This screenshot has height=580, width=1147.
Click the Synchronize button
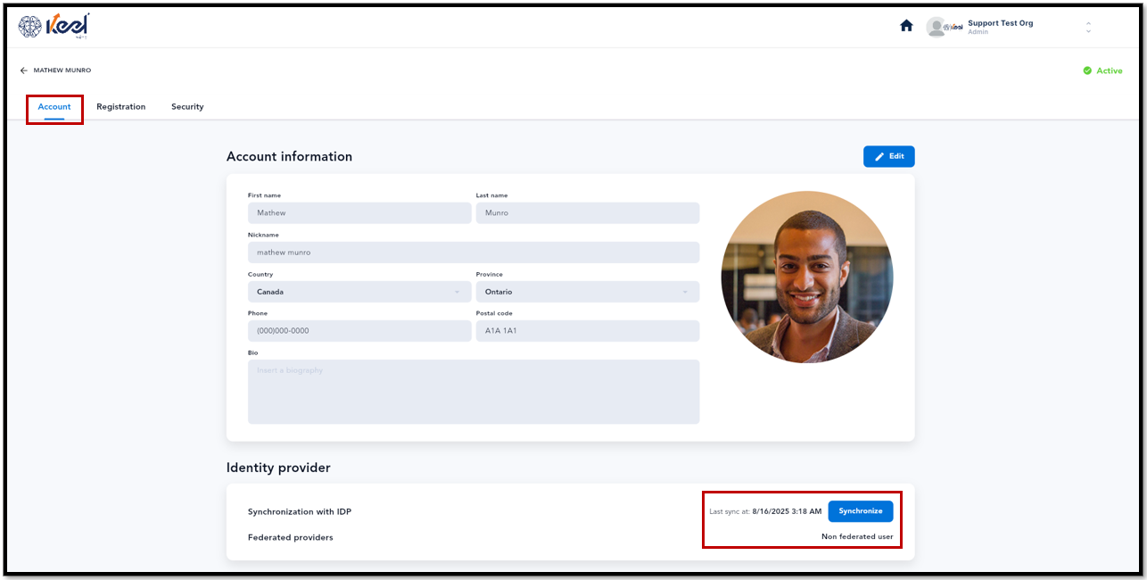coord(860,511)
